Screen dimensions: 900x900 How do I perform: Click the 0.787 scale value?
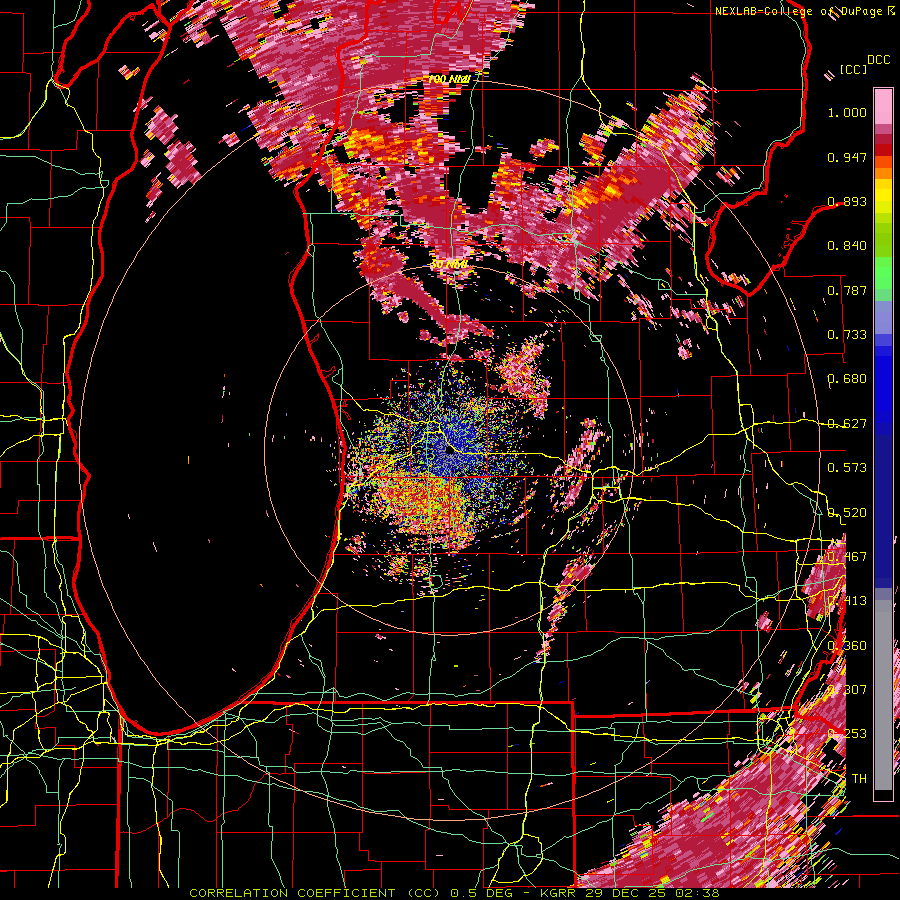[847, 290]
